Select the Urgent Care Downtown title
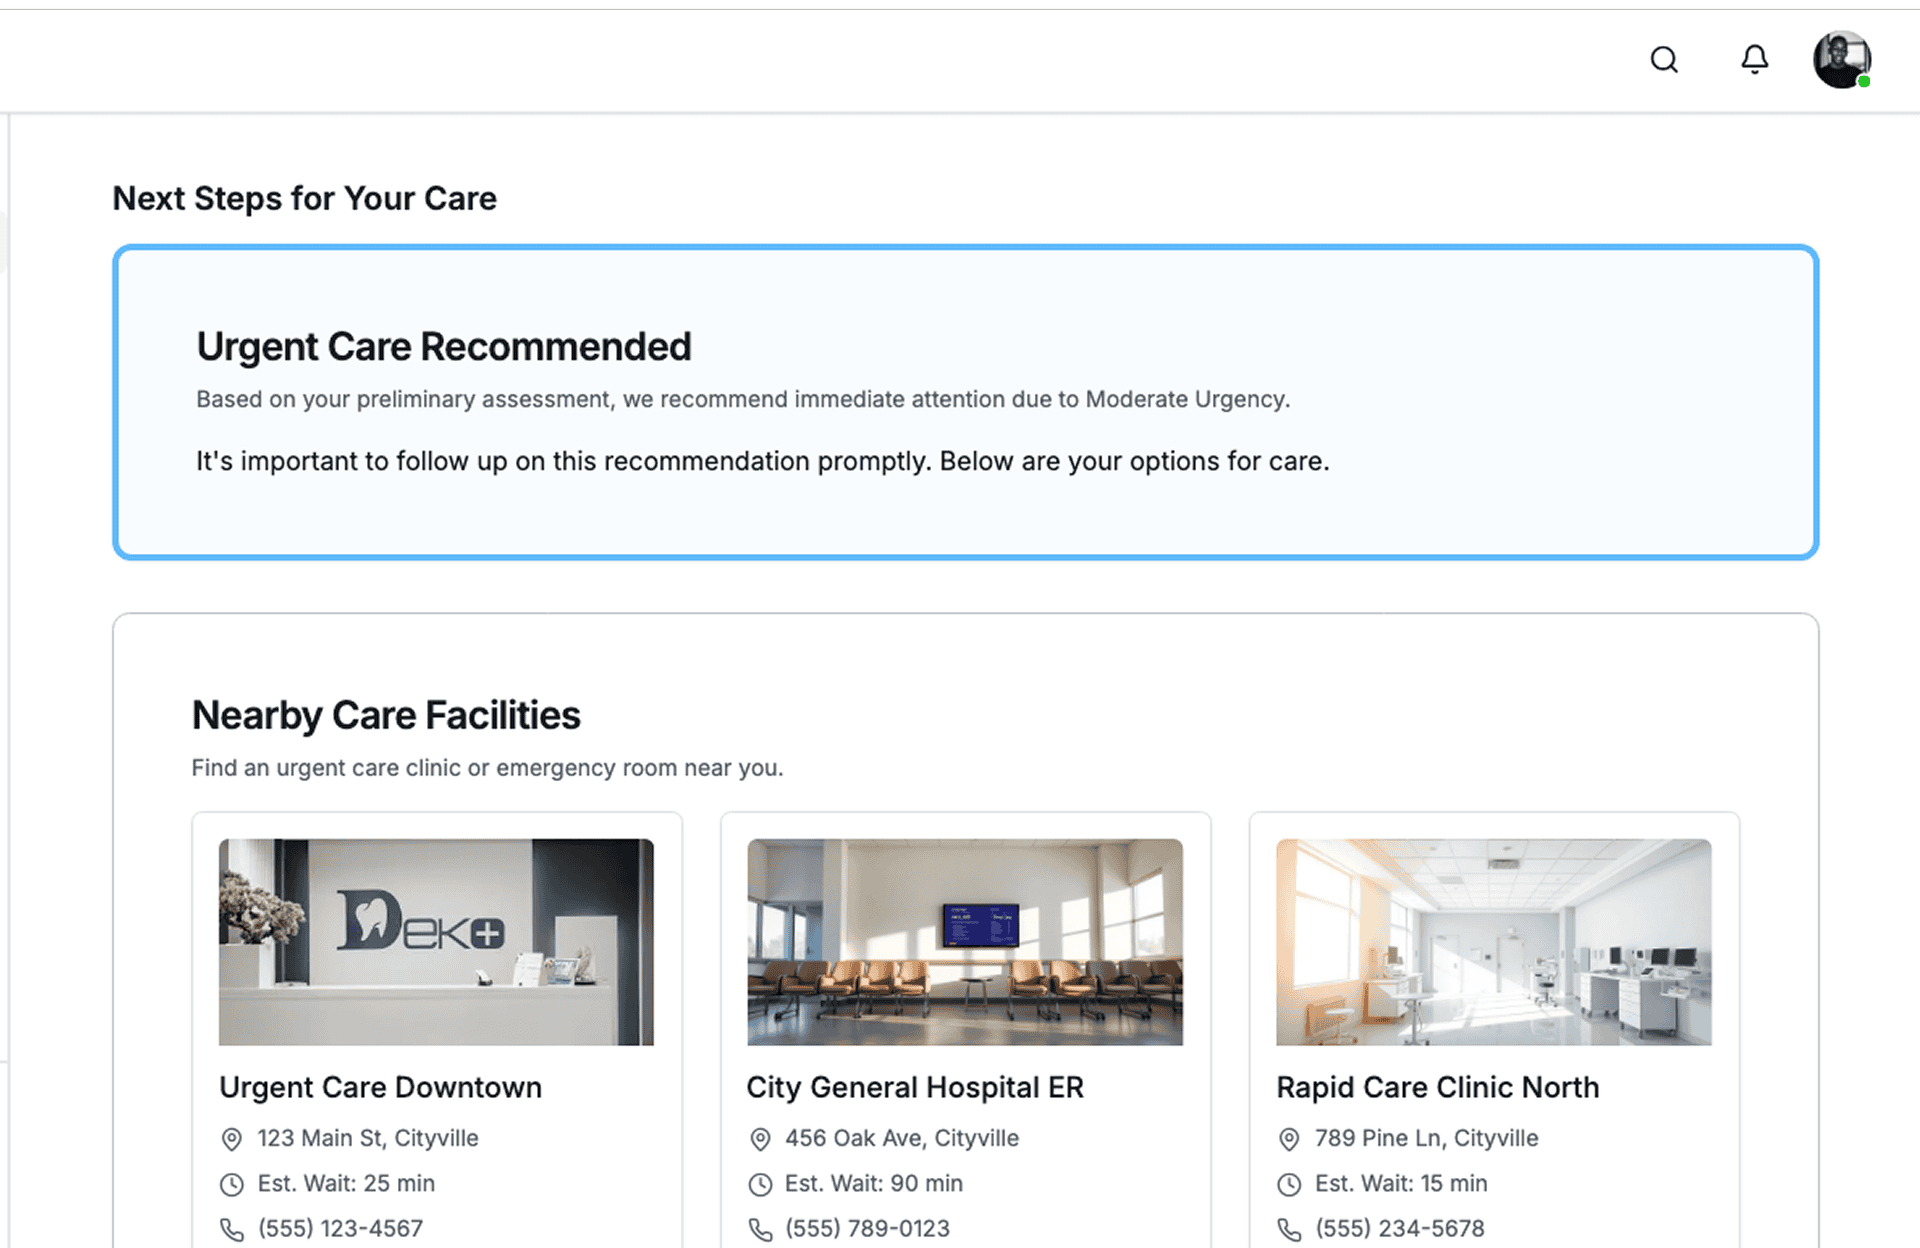 380,1087
